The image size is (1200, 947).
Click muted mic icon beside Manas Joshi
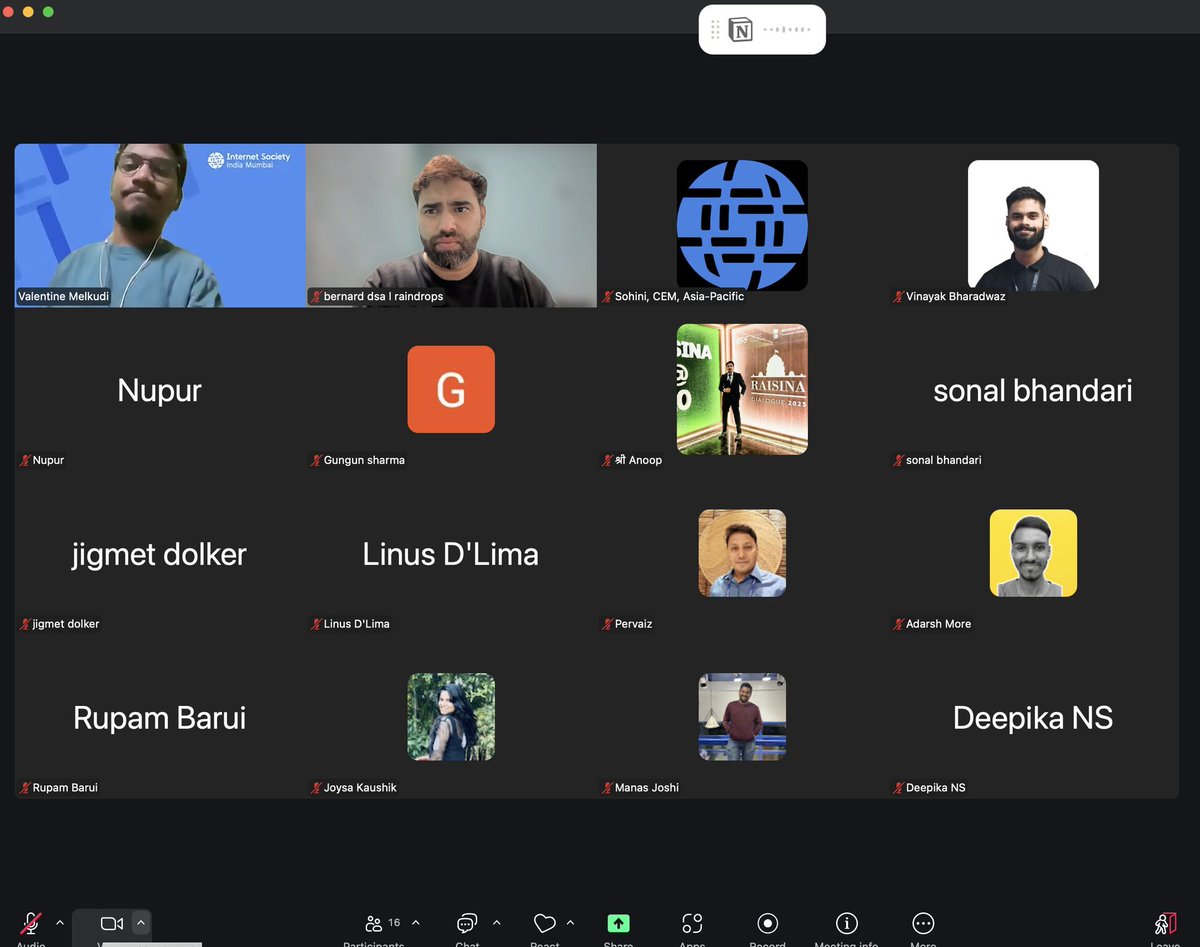pos(607,788)
